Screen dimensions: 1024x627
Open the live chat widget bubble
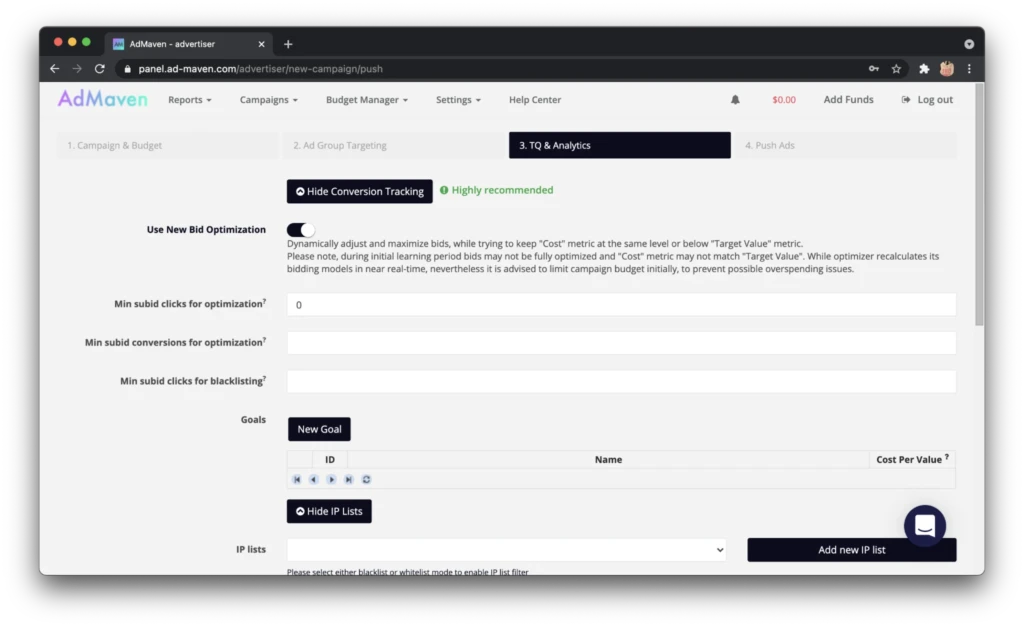[925, 525]
